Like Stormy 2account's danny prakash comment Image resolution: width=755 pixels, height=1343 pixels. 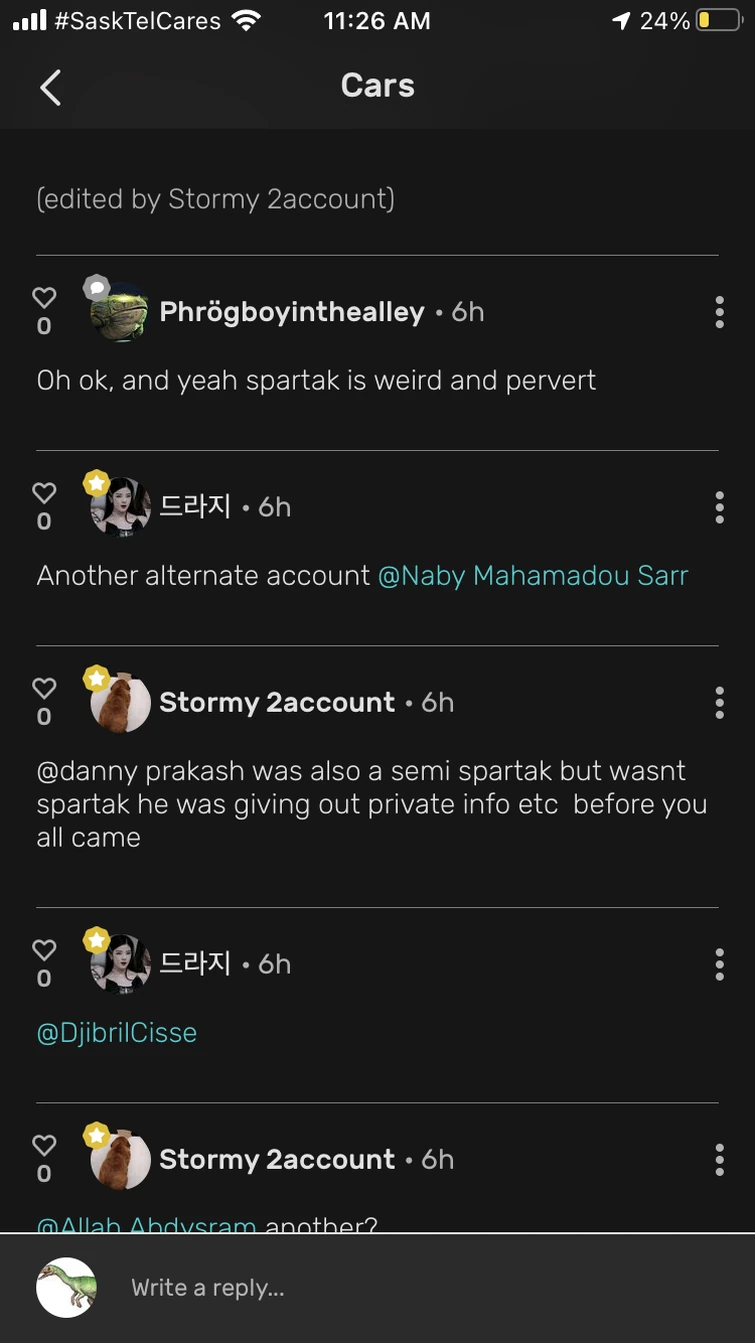tap(44, 688)
